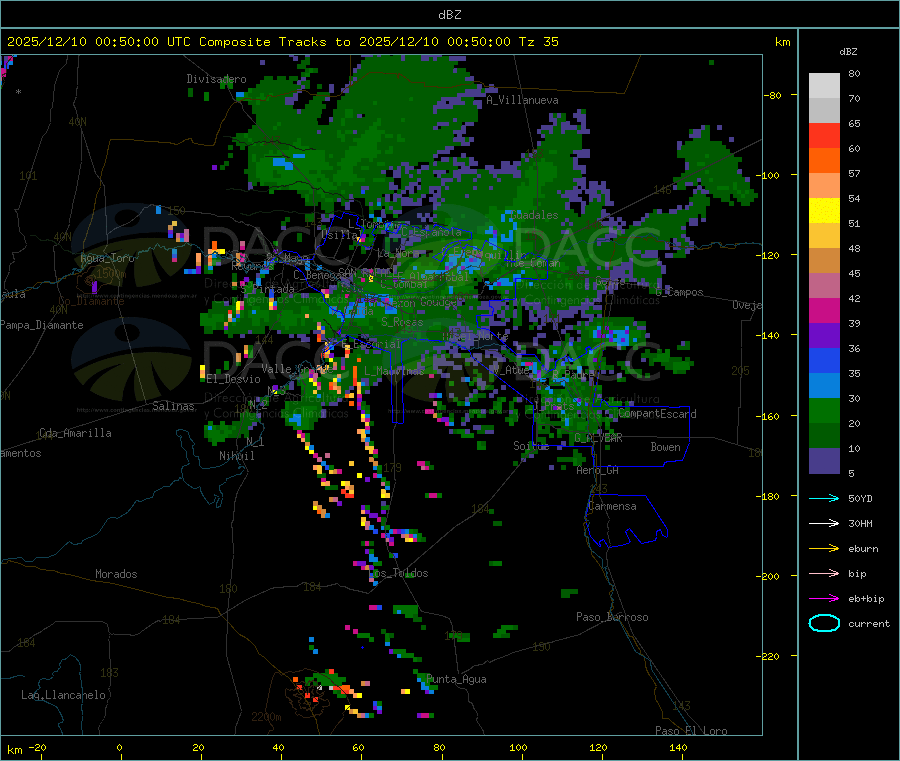Click the Paso_El_Loro label
This screenshot has height=761, width=900.
[692, 731]
